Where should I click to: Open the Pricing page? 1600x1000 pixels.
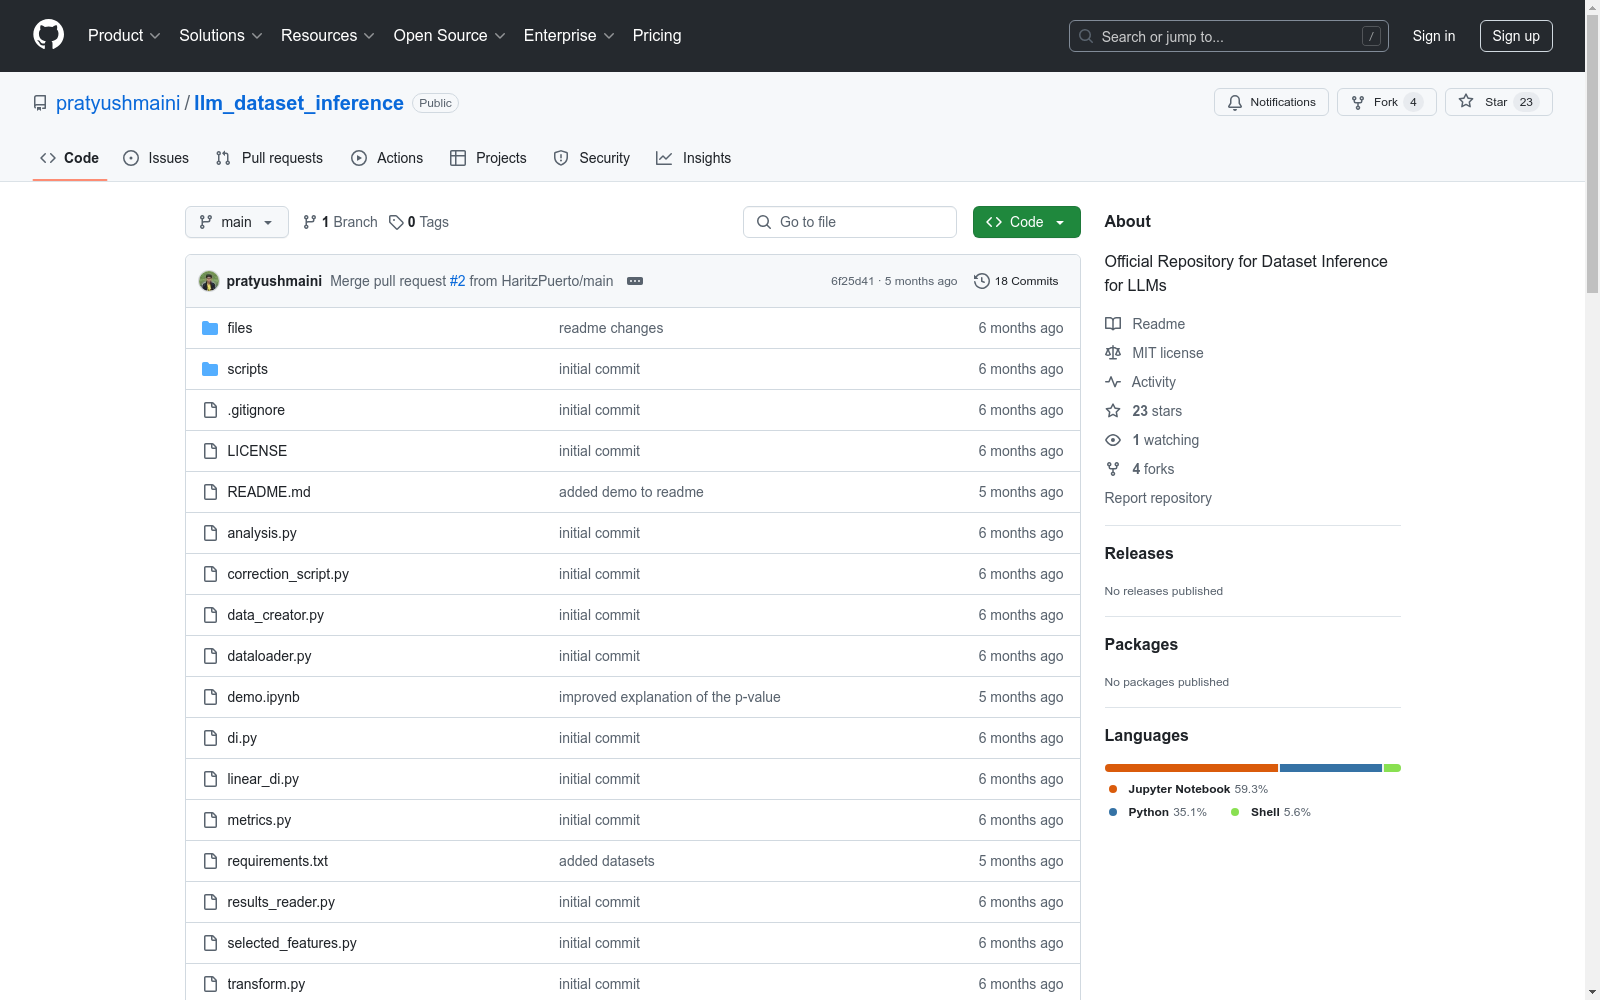point(657,35)
